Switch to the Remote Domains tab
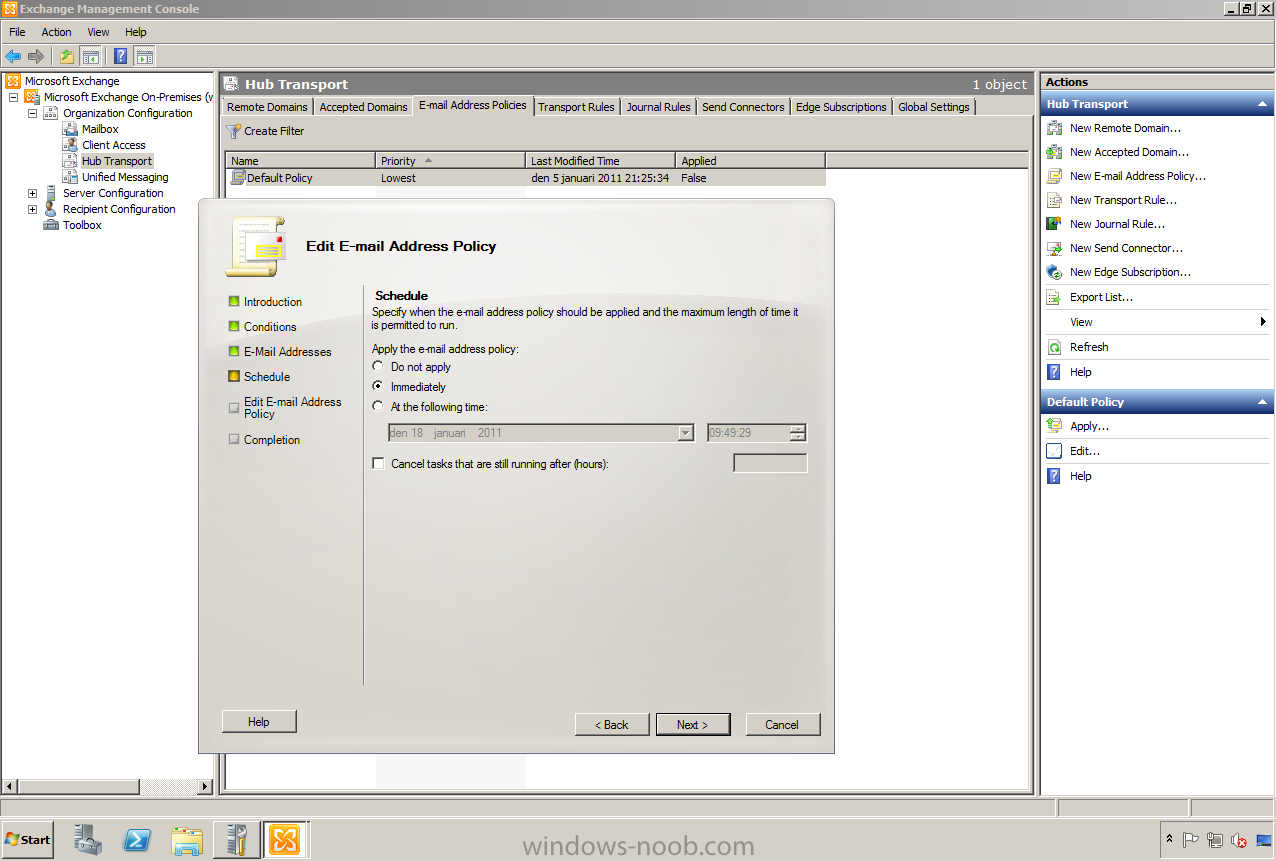 coord(268,107)
